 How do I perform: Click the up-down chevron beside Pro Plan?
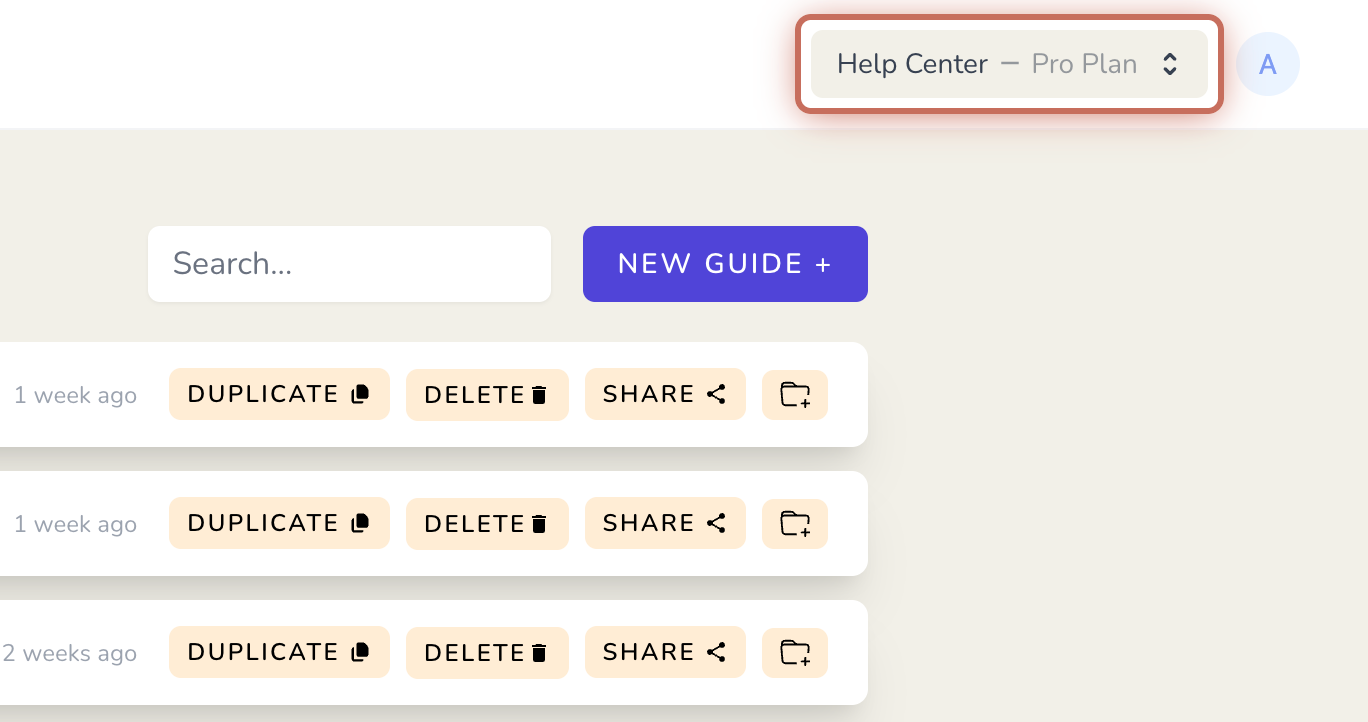click(1169, 64)
